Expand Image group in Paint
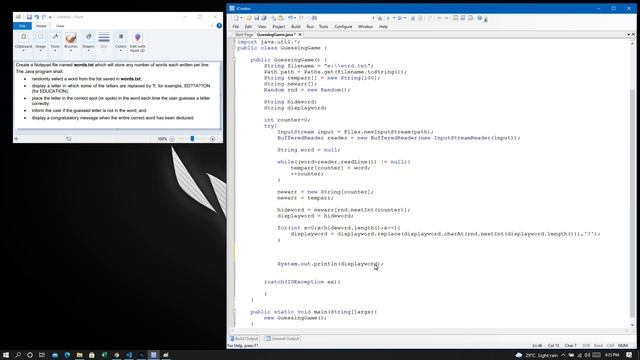This screenshot has height=360, width=640. coord(40,42)
